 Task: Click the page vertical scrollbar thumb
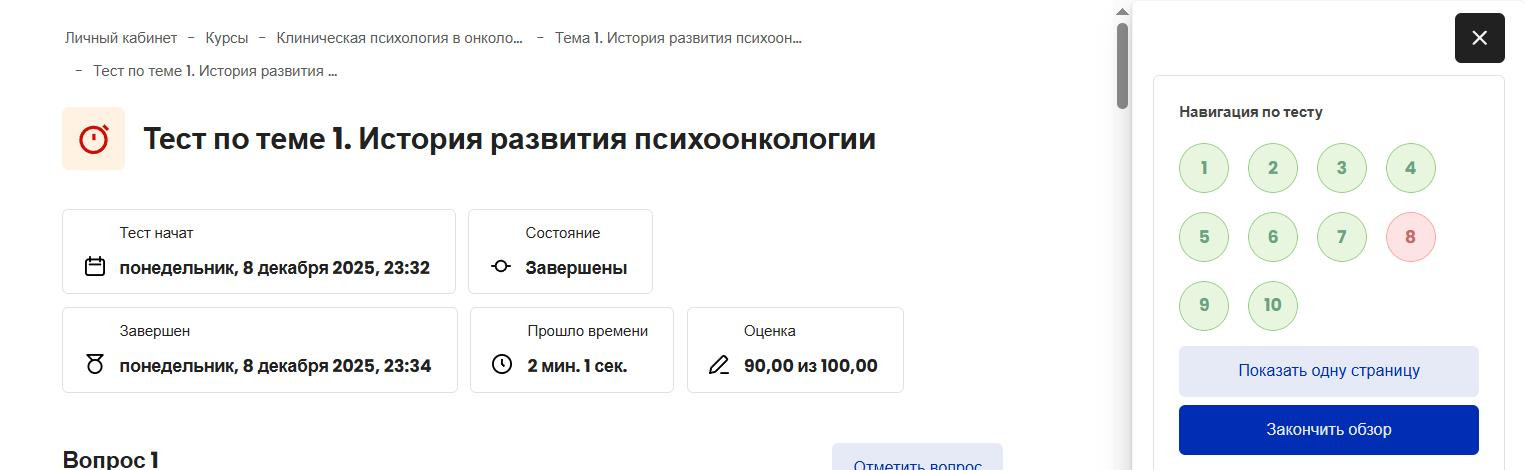(1122, 65)
